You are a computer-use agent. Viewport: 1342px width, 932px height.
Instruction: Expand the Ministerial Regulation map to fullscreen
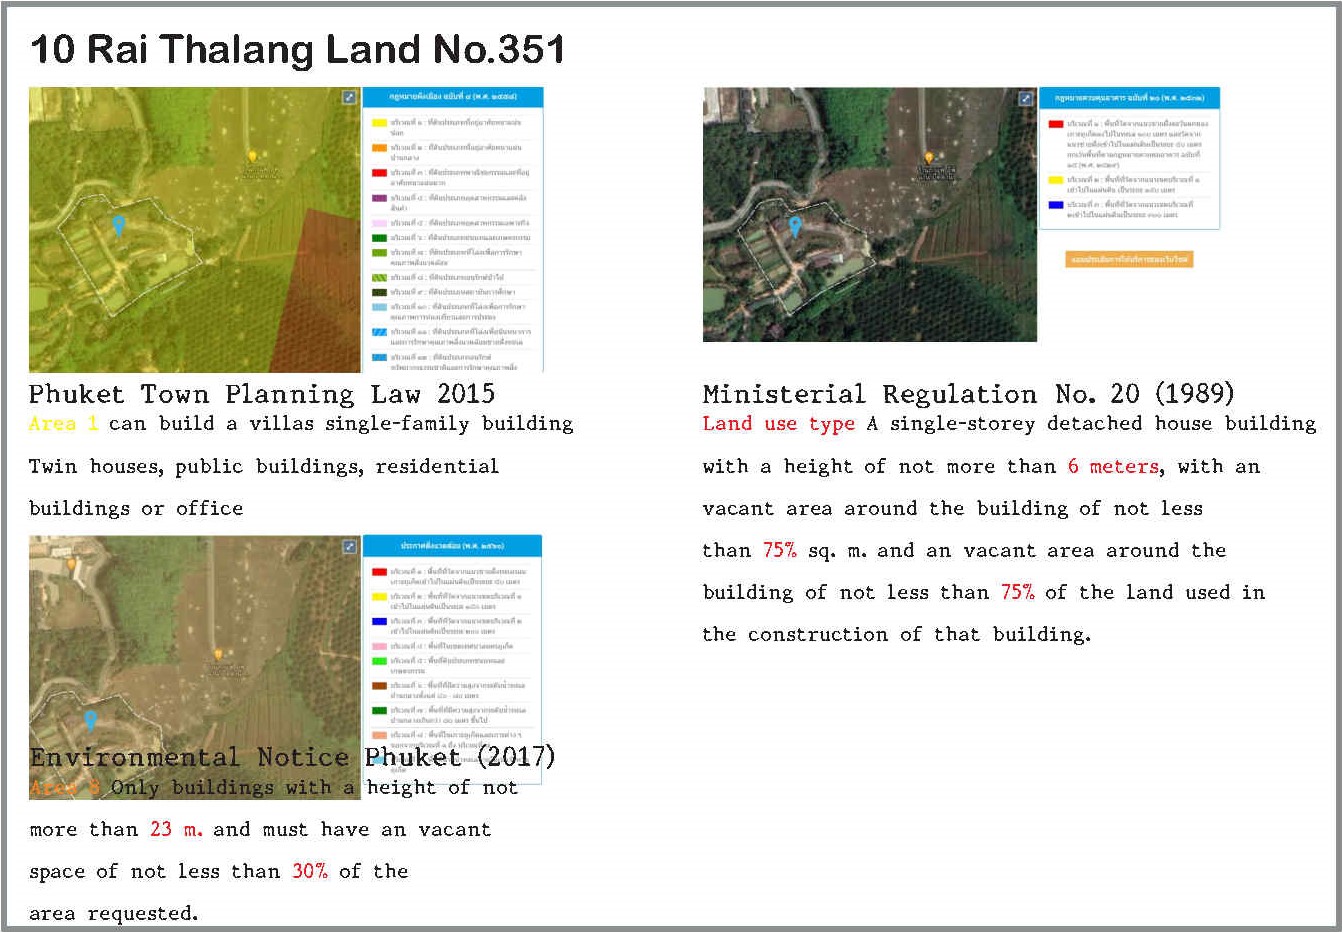click(1025, 98)
